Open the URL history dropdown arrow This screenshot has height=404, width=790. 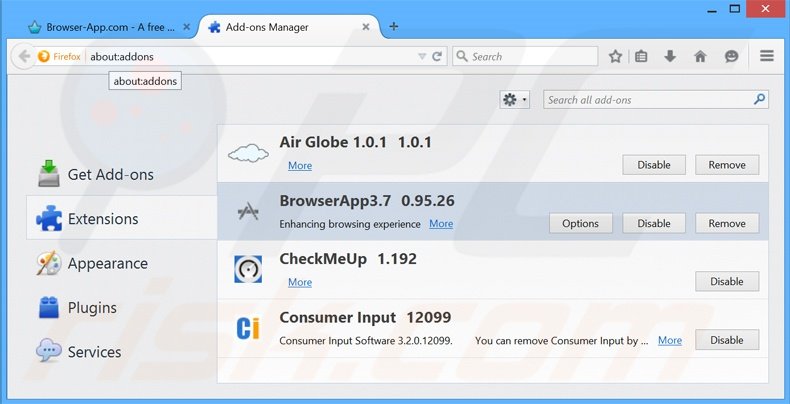[x=422, y=56]
